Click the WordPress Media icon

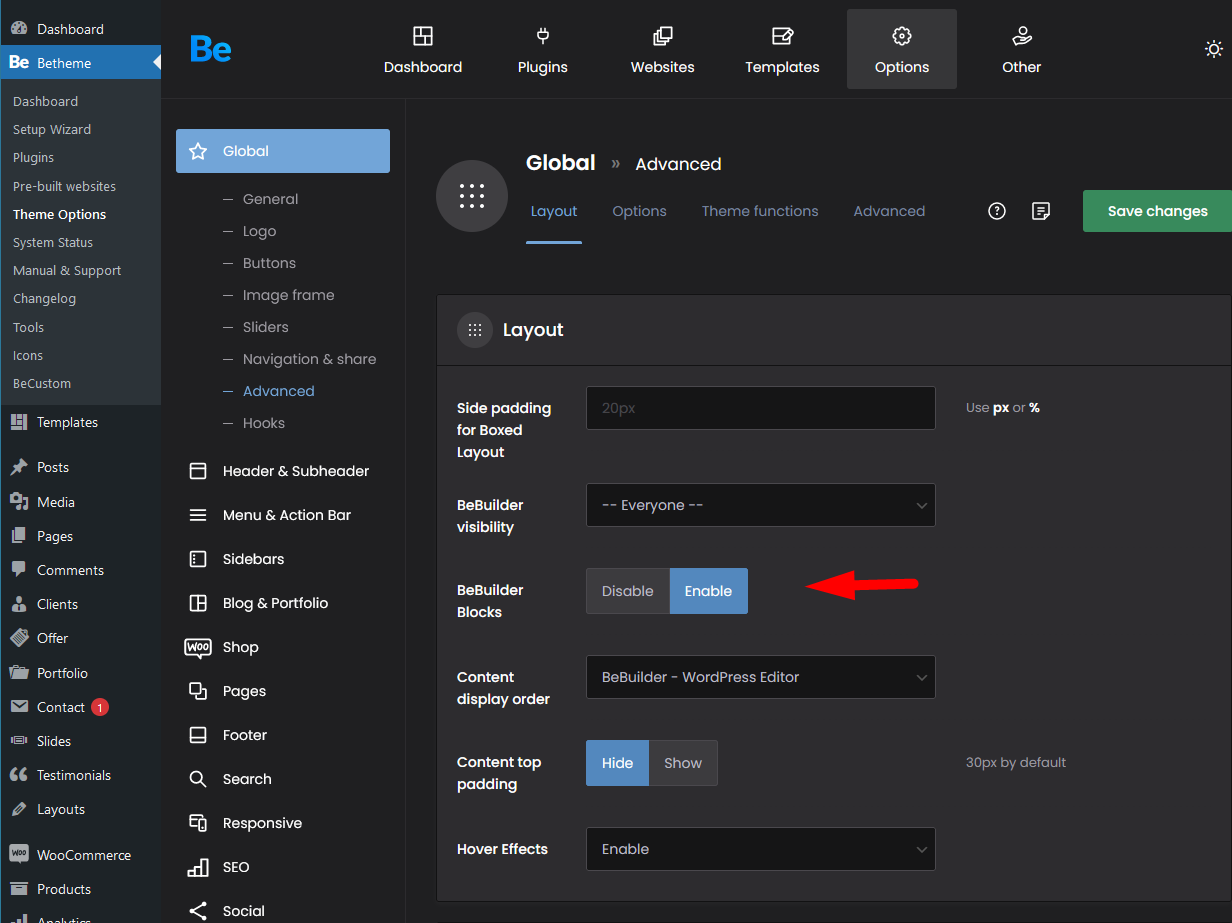[x=18, y=502]
